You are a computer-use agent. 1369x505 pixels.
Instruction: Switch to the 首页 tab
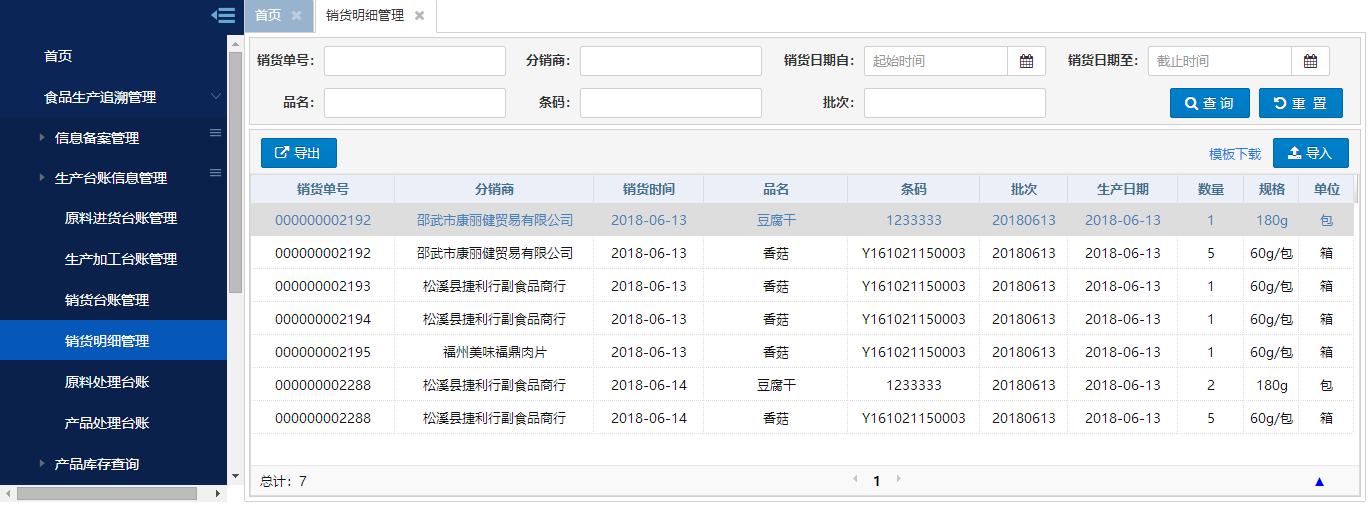[x=268, y=15]
